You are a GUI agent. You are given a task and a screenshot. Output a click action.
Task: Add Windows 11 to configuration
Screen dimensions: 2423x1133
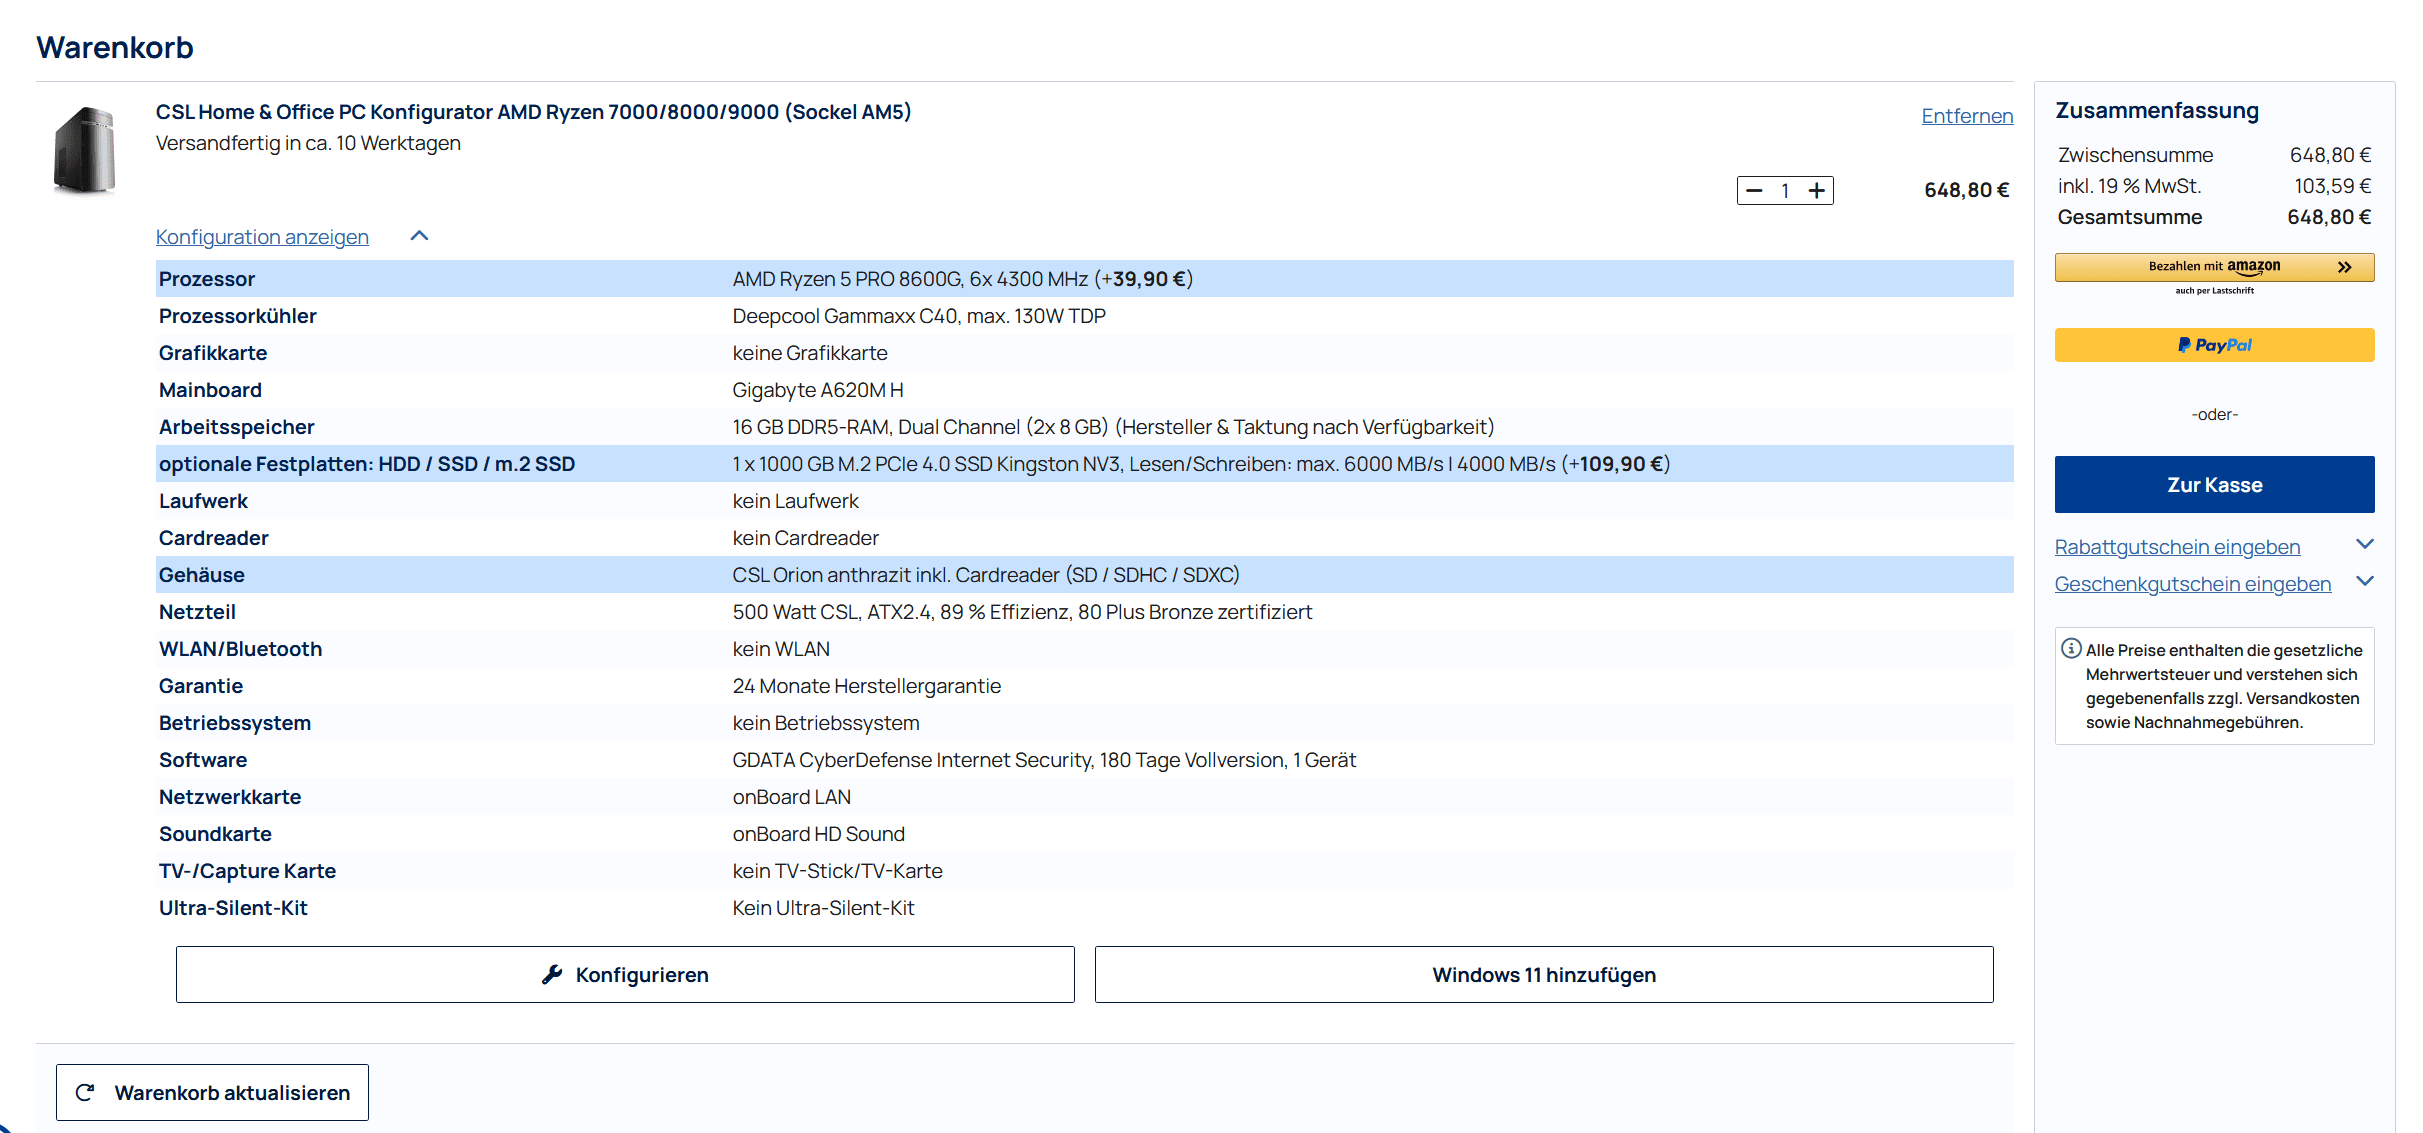(1543, 974)
